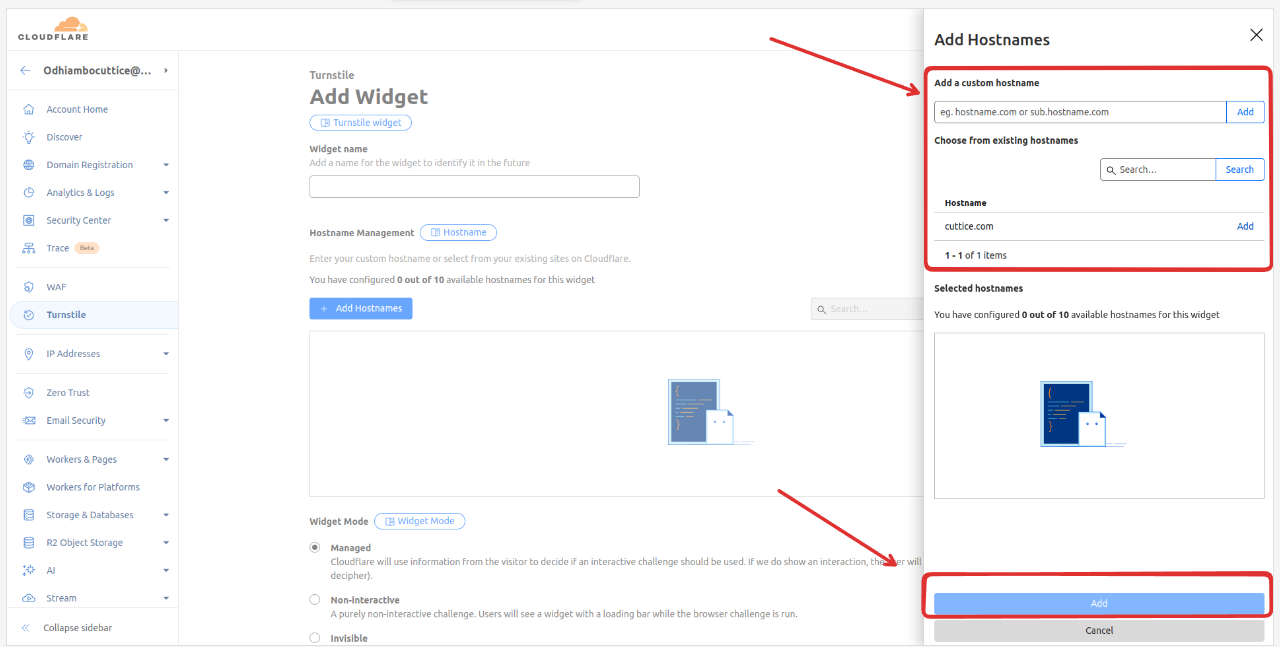
Task: Click the Cloudflare logo
Action: (x=53, y=29)
